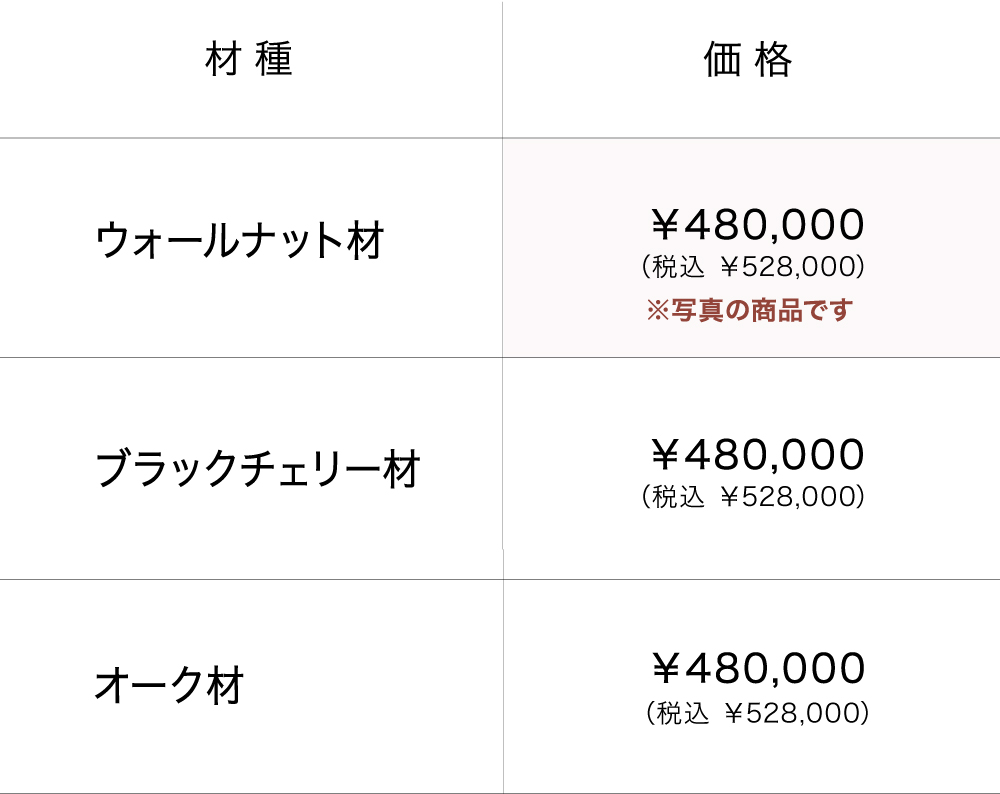Viewport: 1000px width, 794px height.
Task: Click the 材種 column header
Action: click(x=249, y=61)
